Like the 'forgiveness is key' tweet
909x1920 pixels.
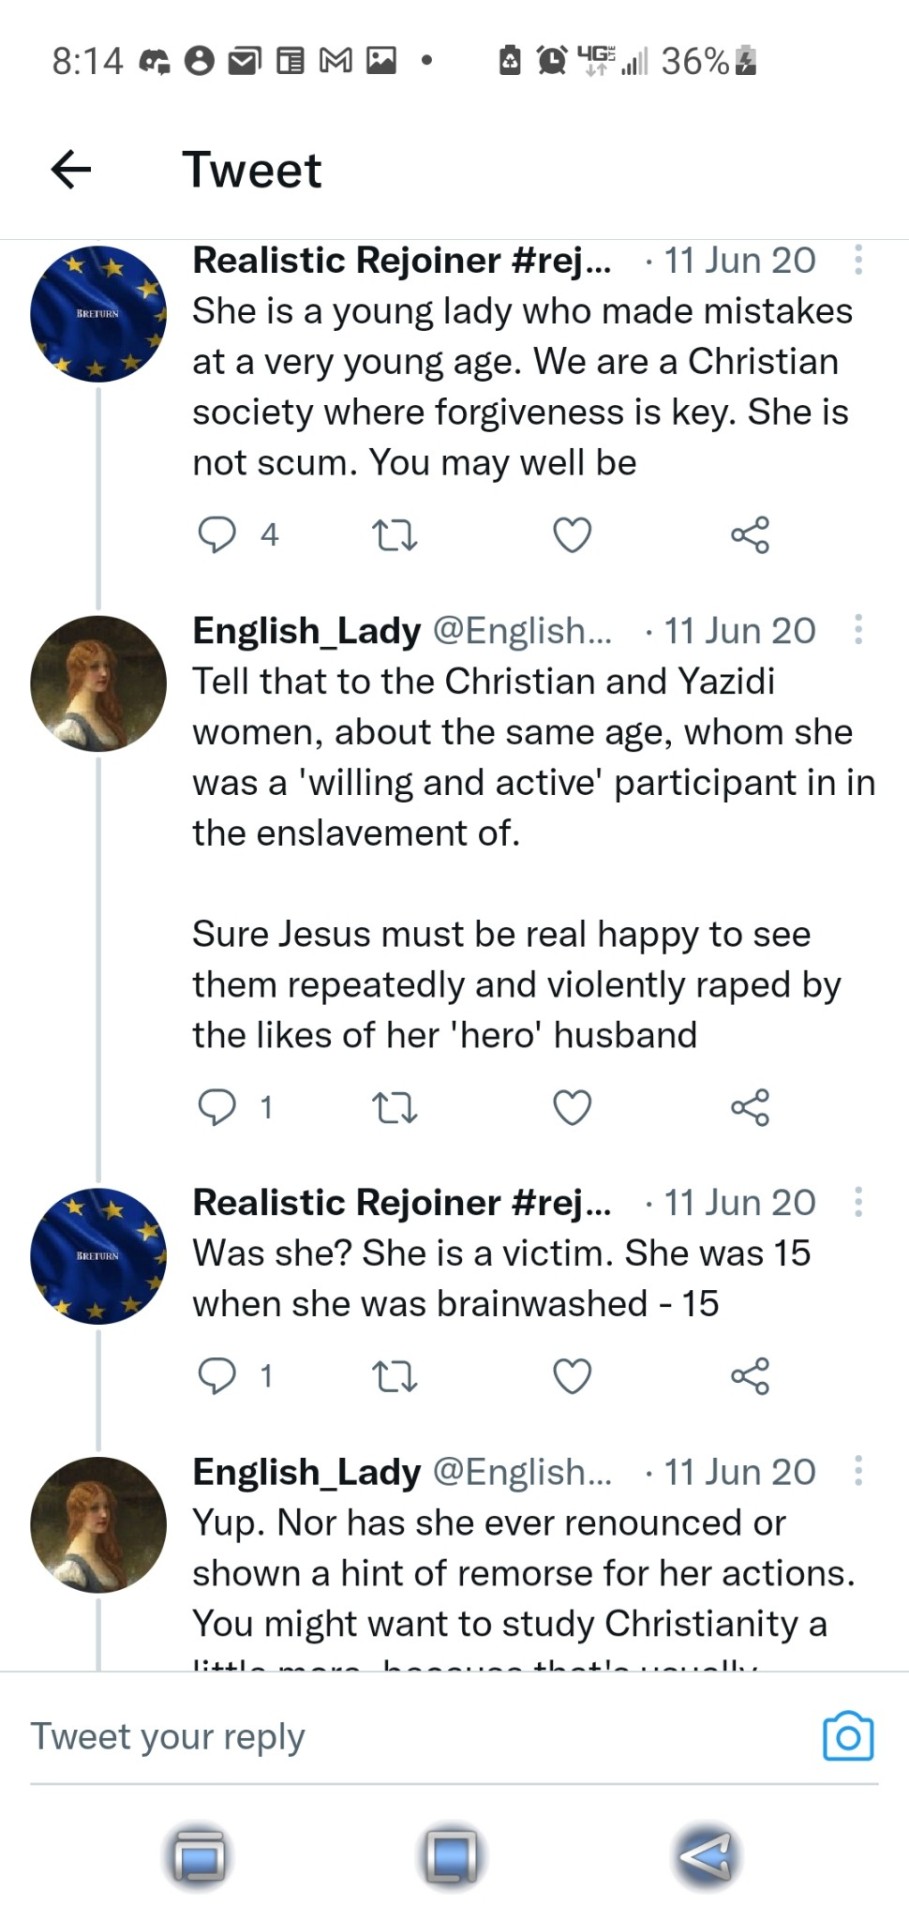click(x=572, y=536)
